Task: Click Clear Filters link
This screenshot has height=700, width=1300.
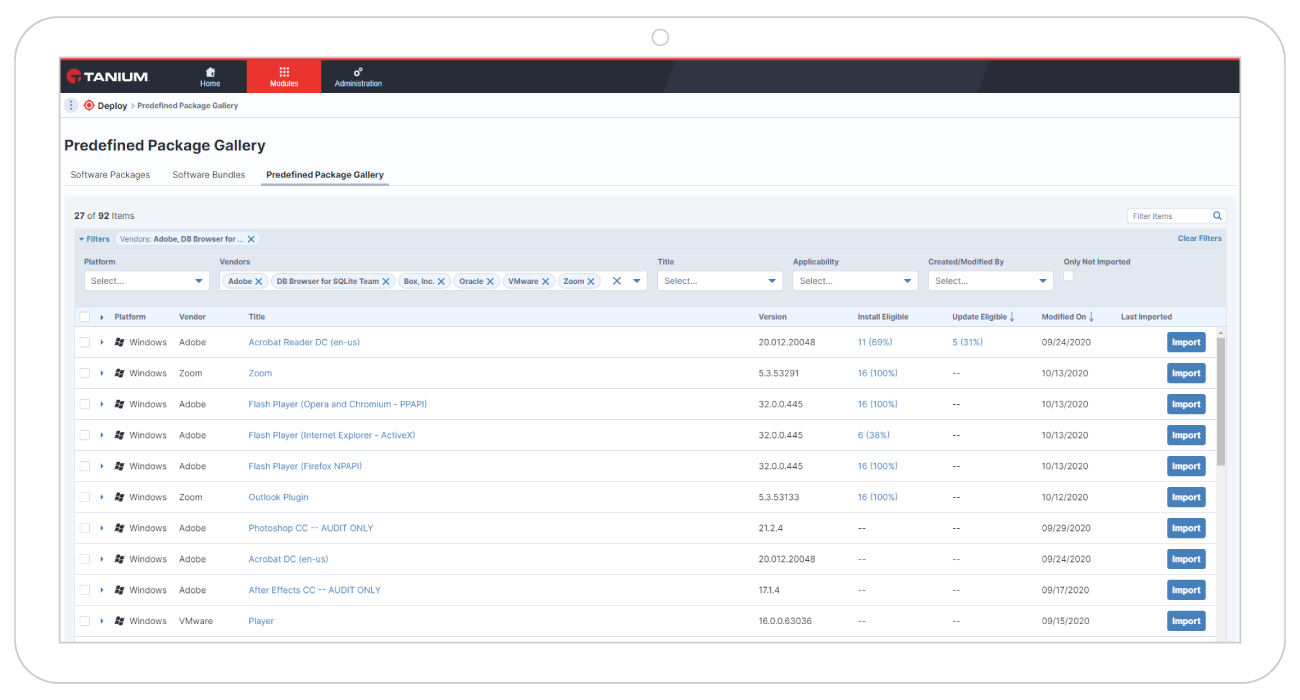Action: [x=1200, y=239]
